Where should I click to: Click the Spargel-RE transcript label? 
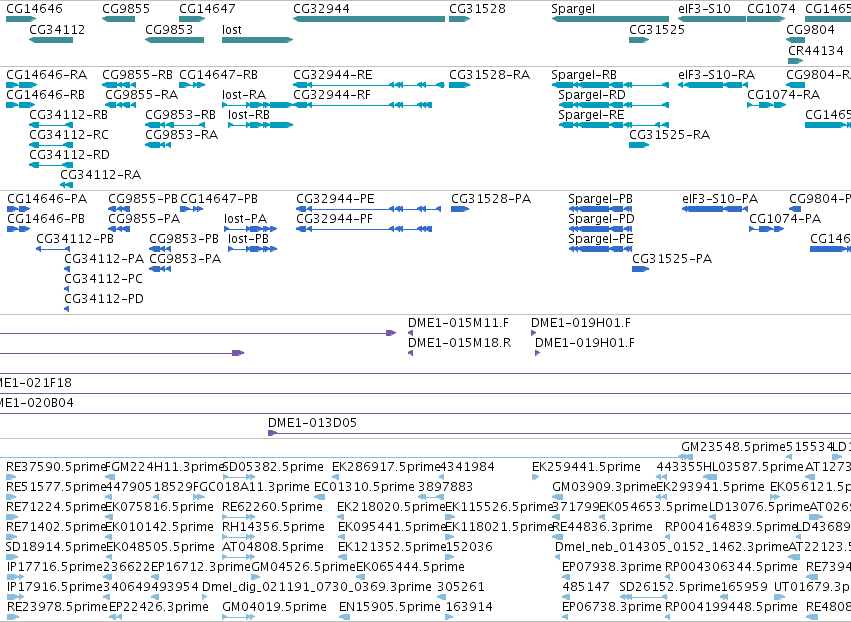tap(592, 115)
